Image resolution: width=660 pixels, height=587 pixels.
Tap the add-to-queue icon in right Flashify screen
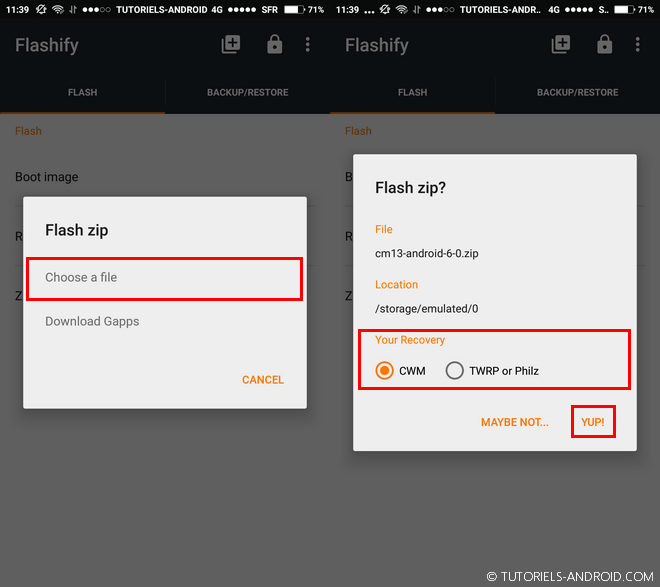click(x=561, y=44)
